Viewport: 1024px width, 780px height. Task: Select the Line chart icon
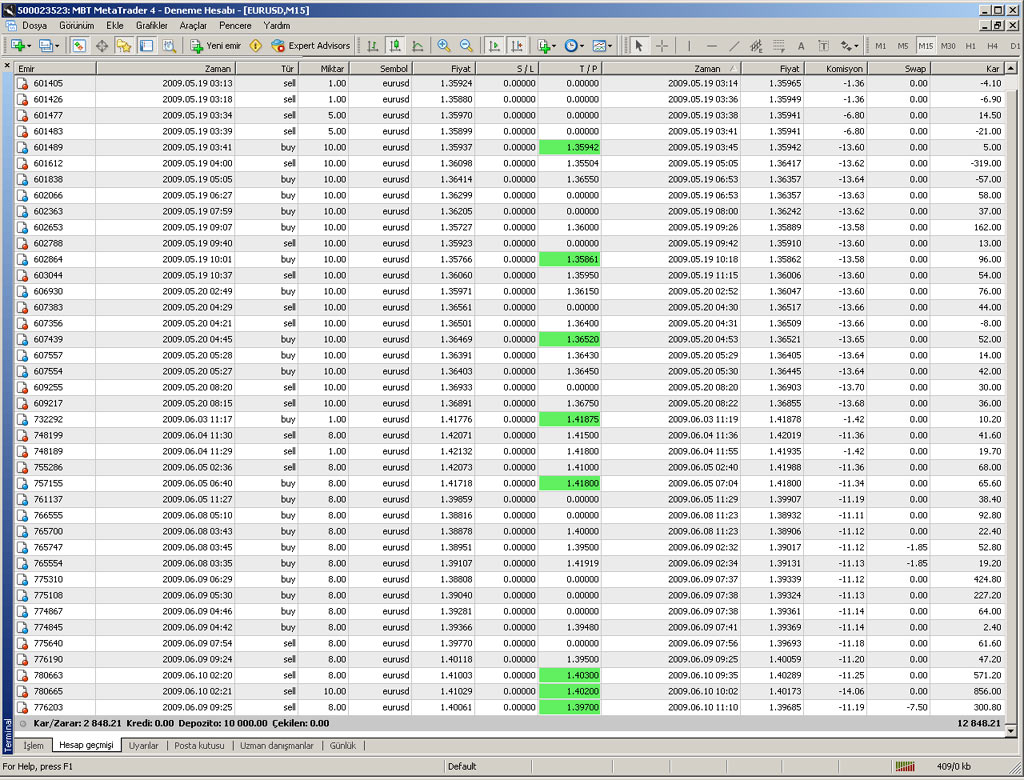pos(416,46)
